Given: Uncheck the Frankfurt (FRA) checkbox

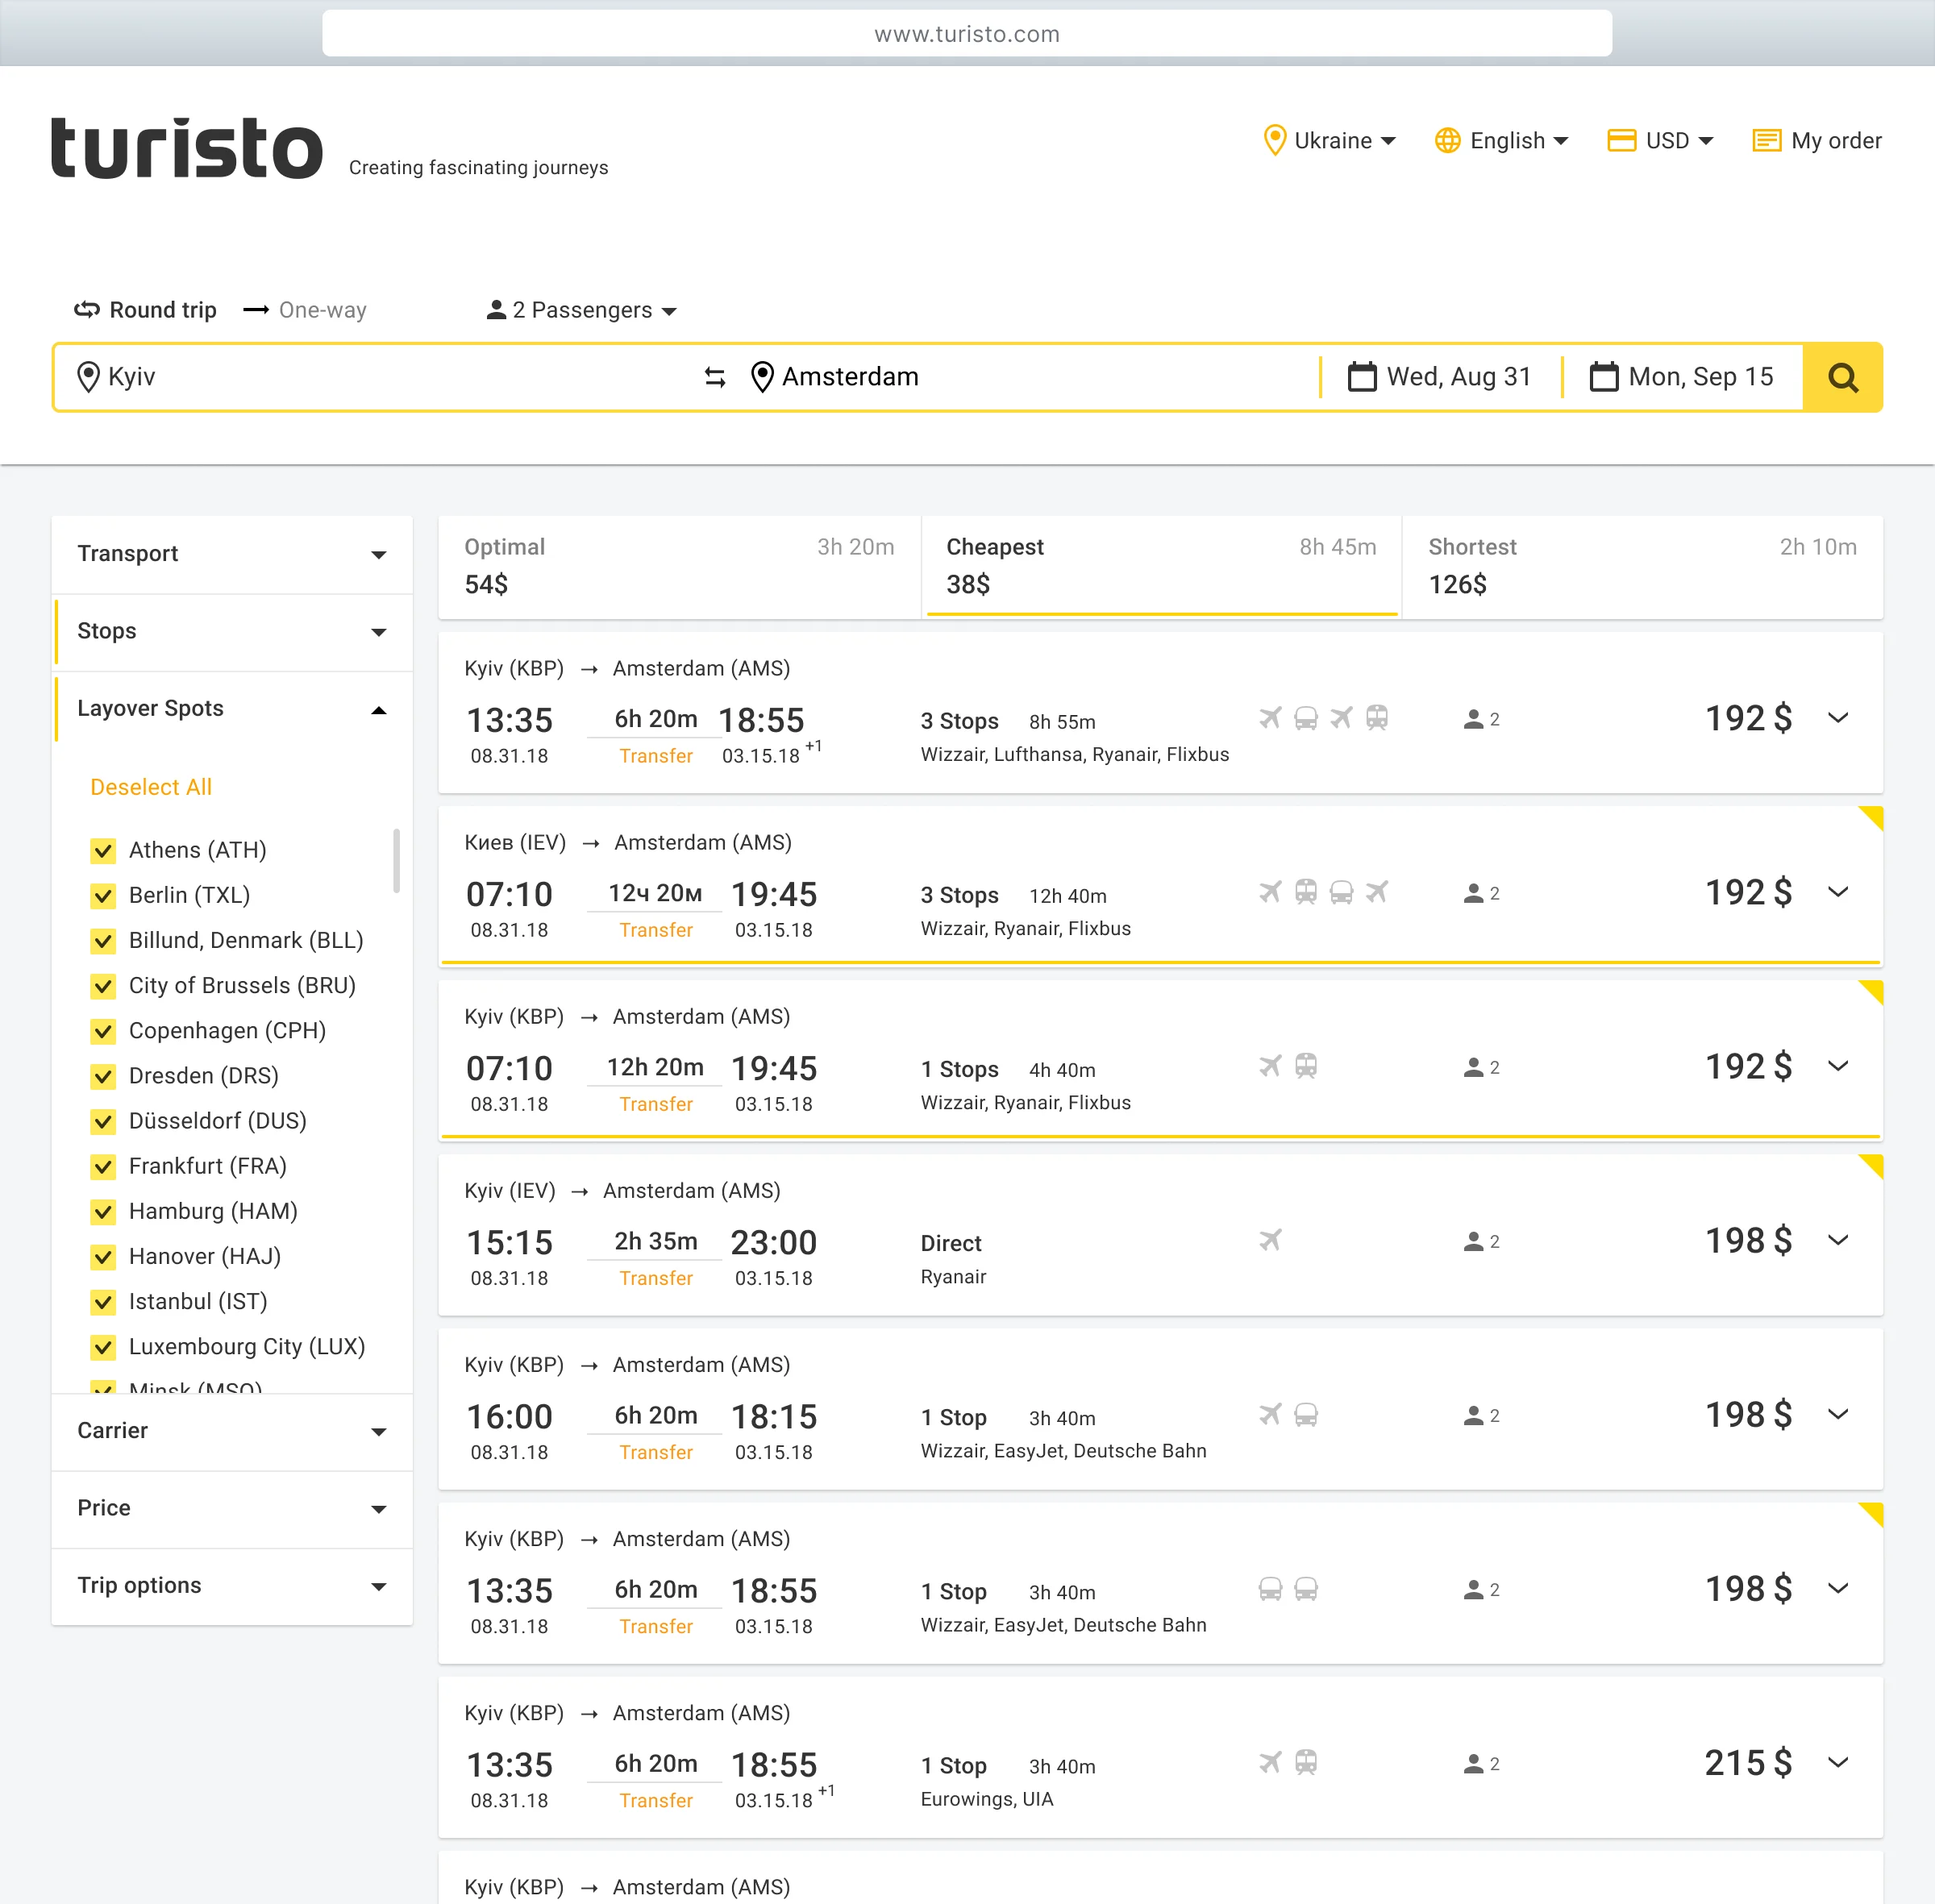Looking at the screenshot, I should (102, 1167).
